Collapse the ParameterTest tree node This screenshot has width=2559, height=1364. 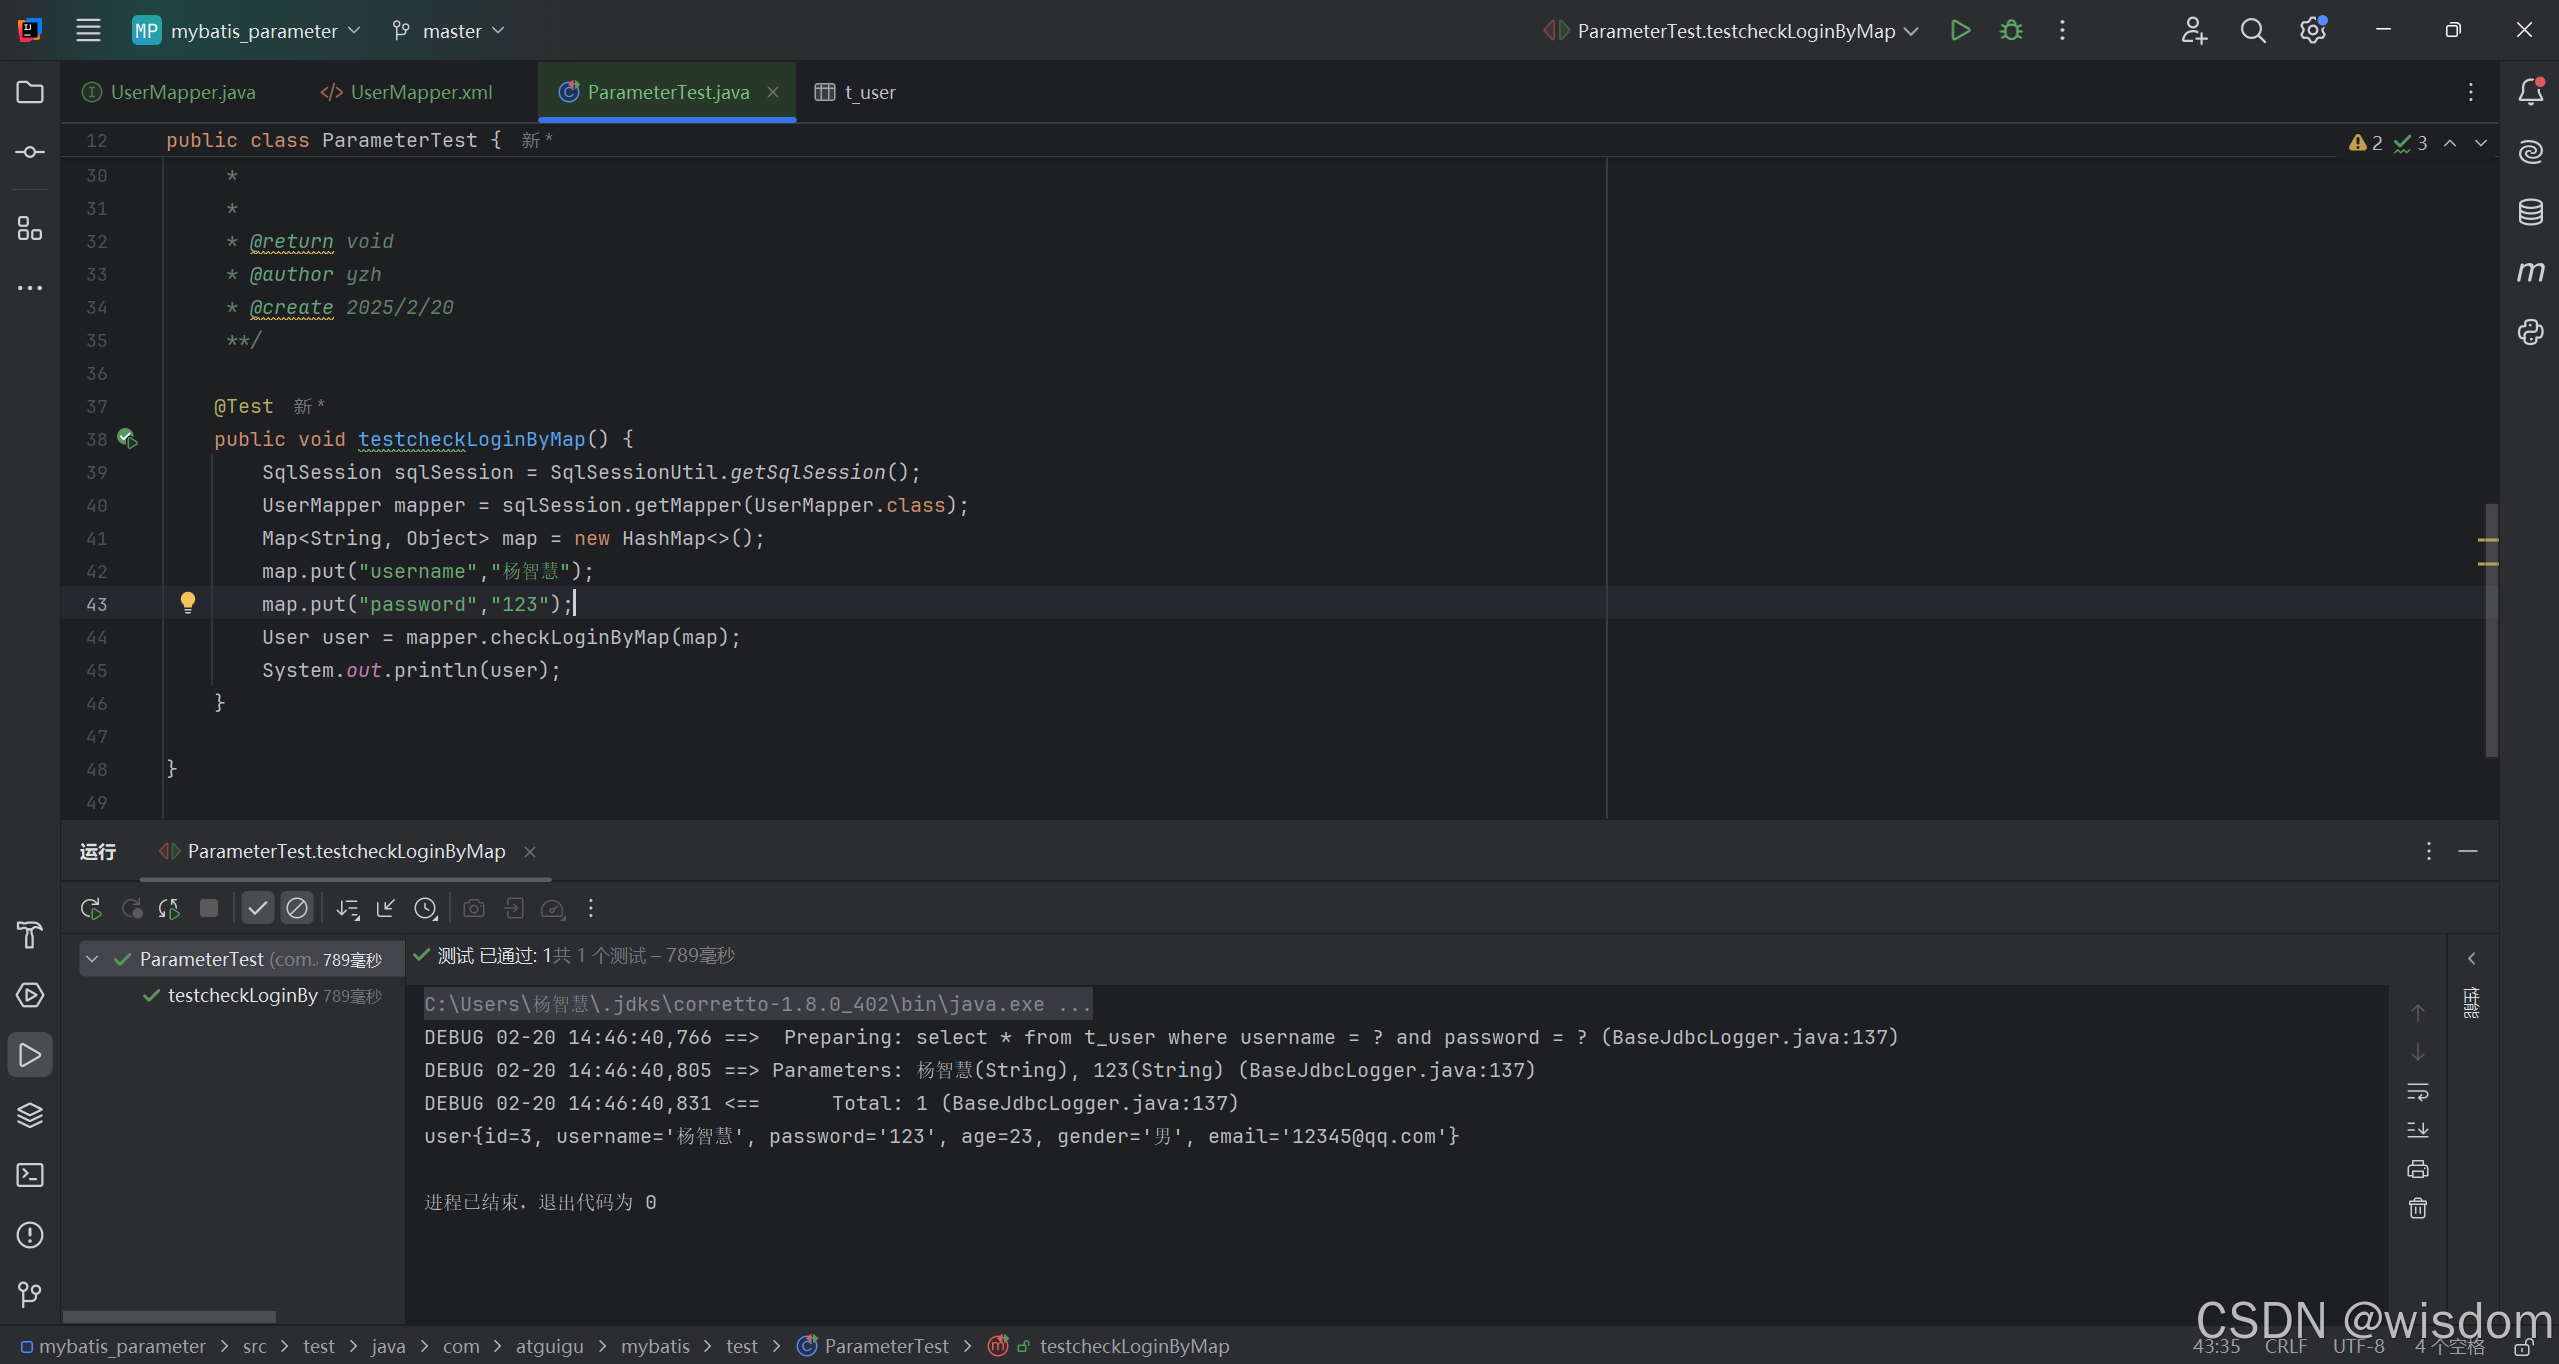(92, 959)
